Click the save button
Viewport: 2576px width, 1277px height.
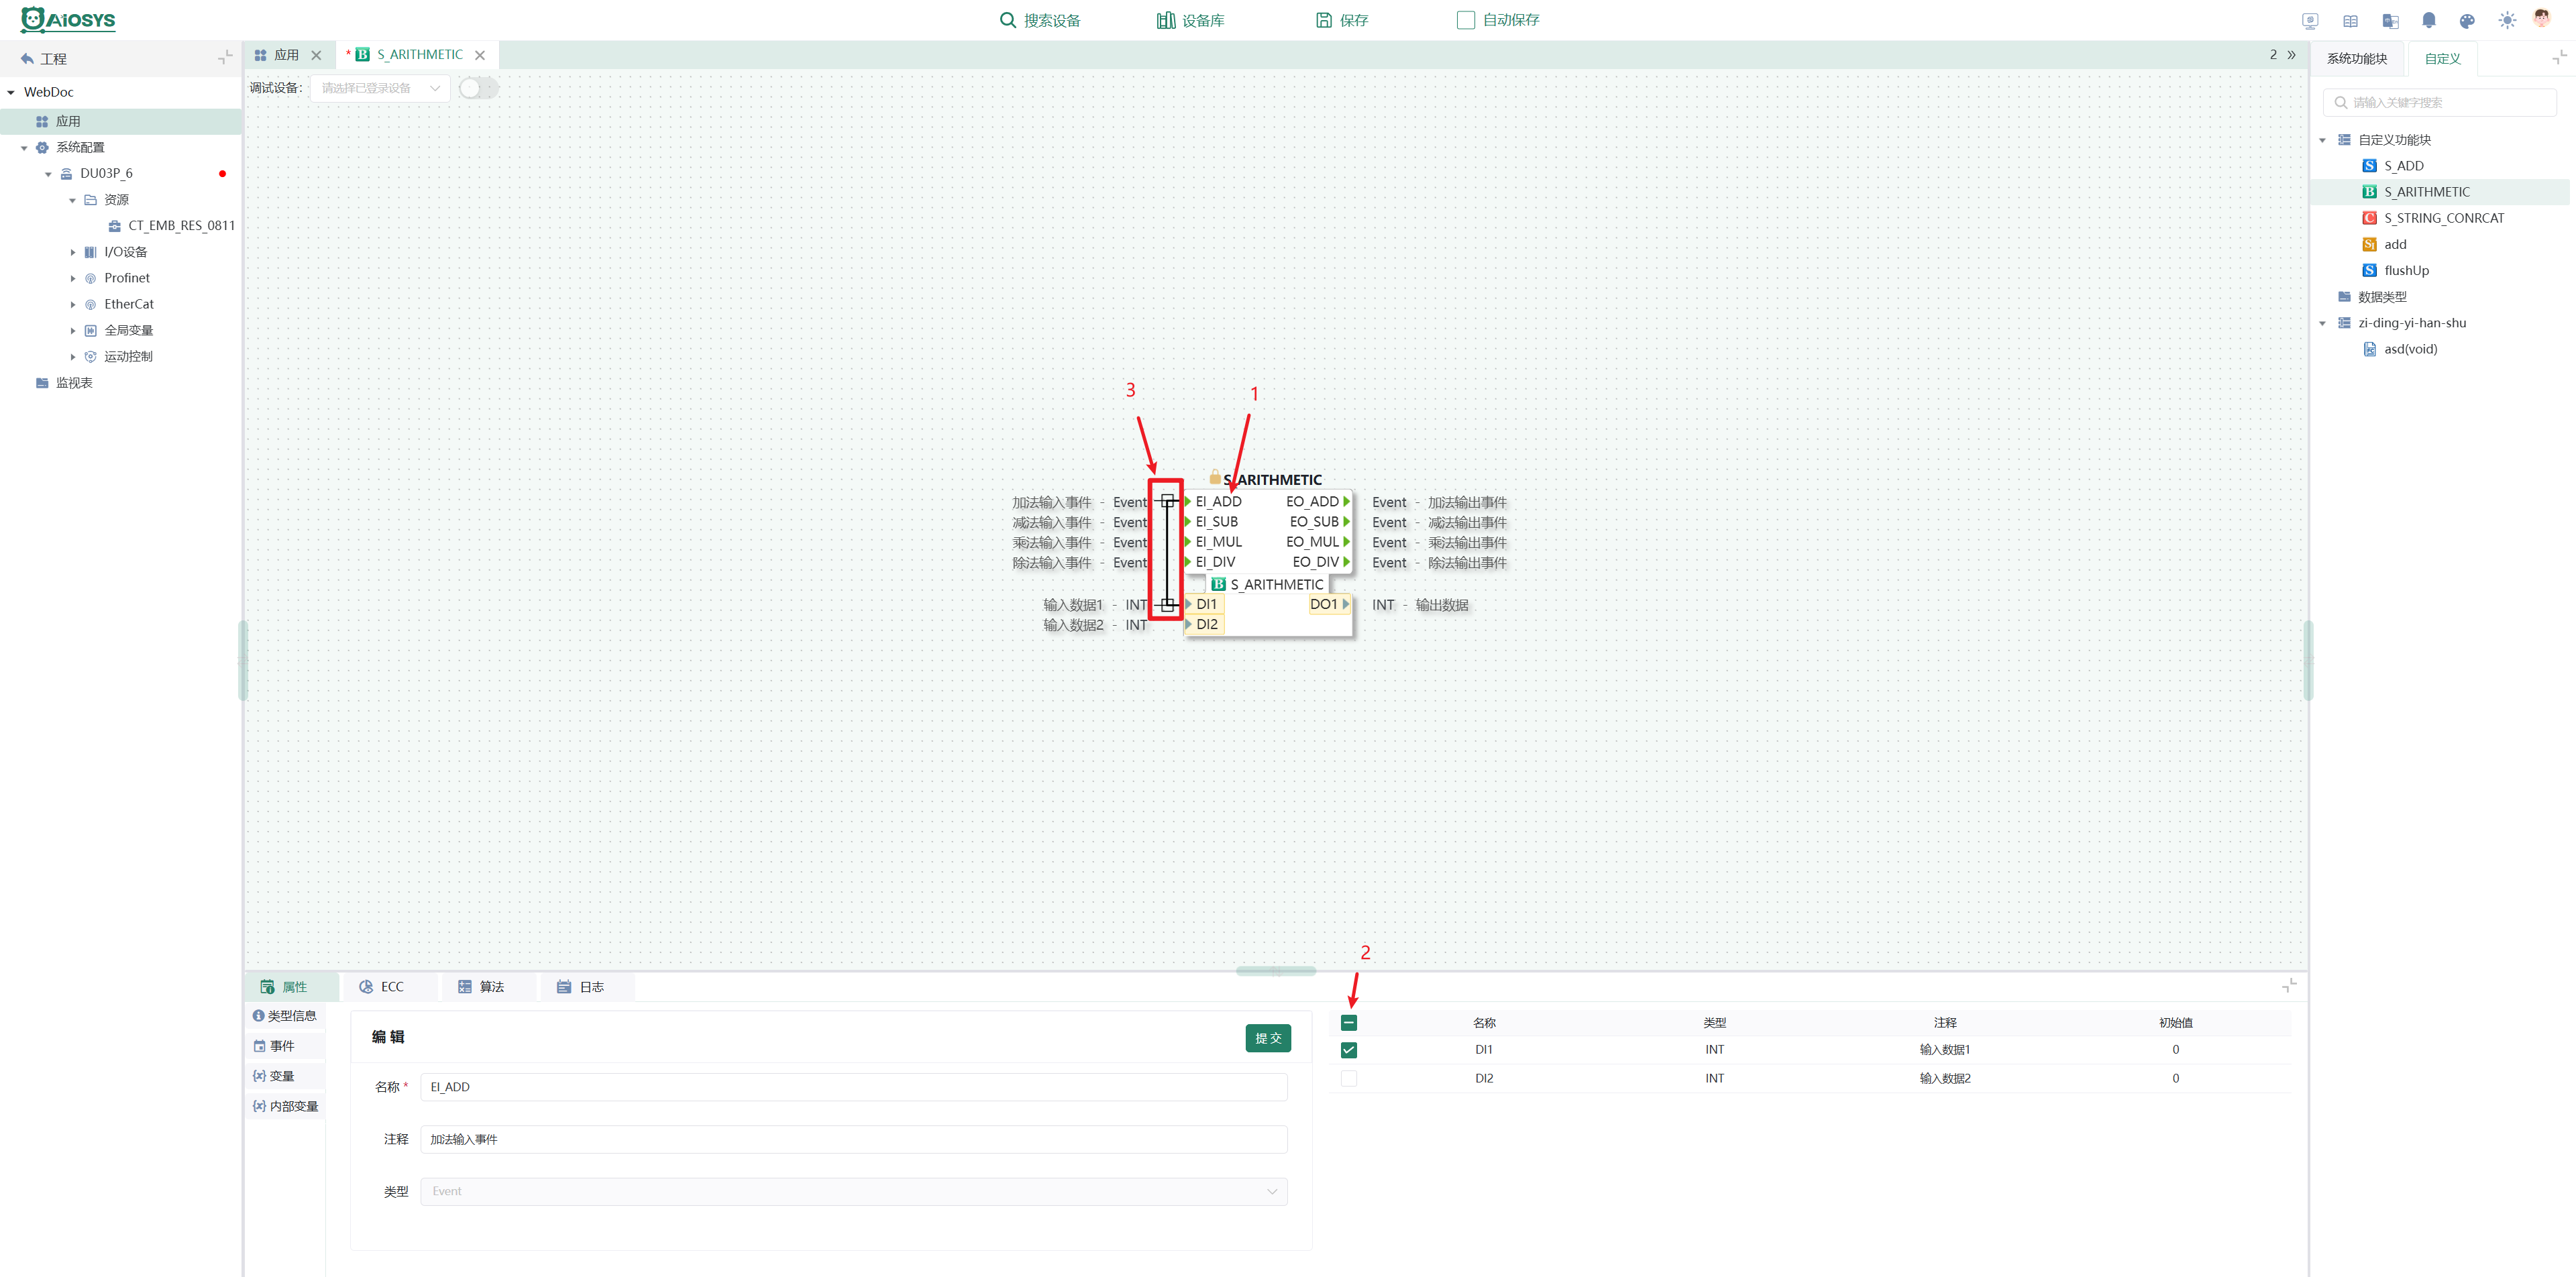tap(1341, 20)
